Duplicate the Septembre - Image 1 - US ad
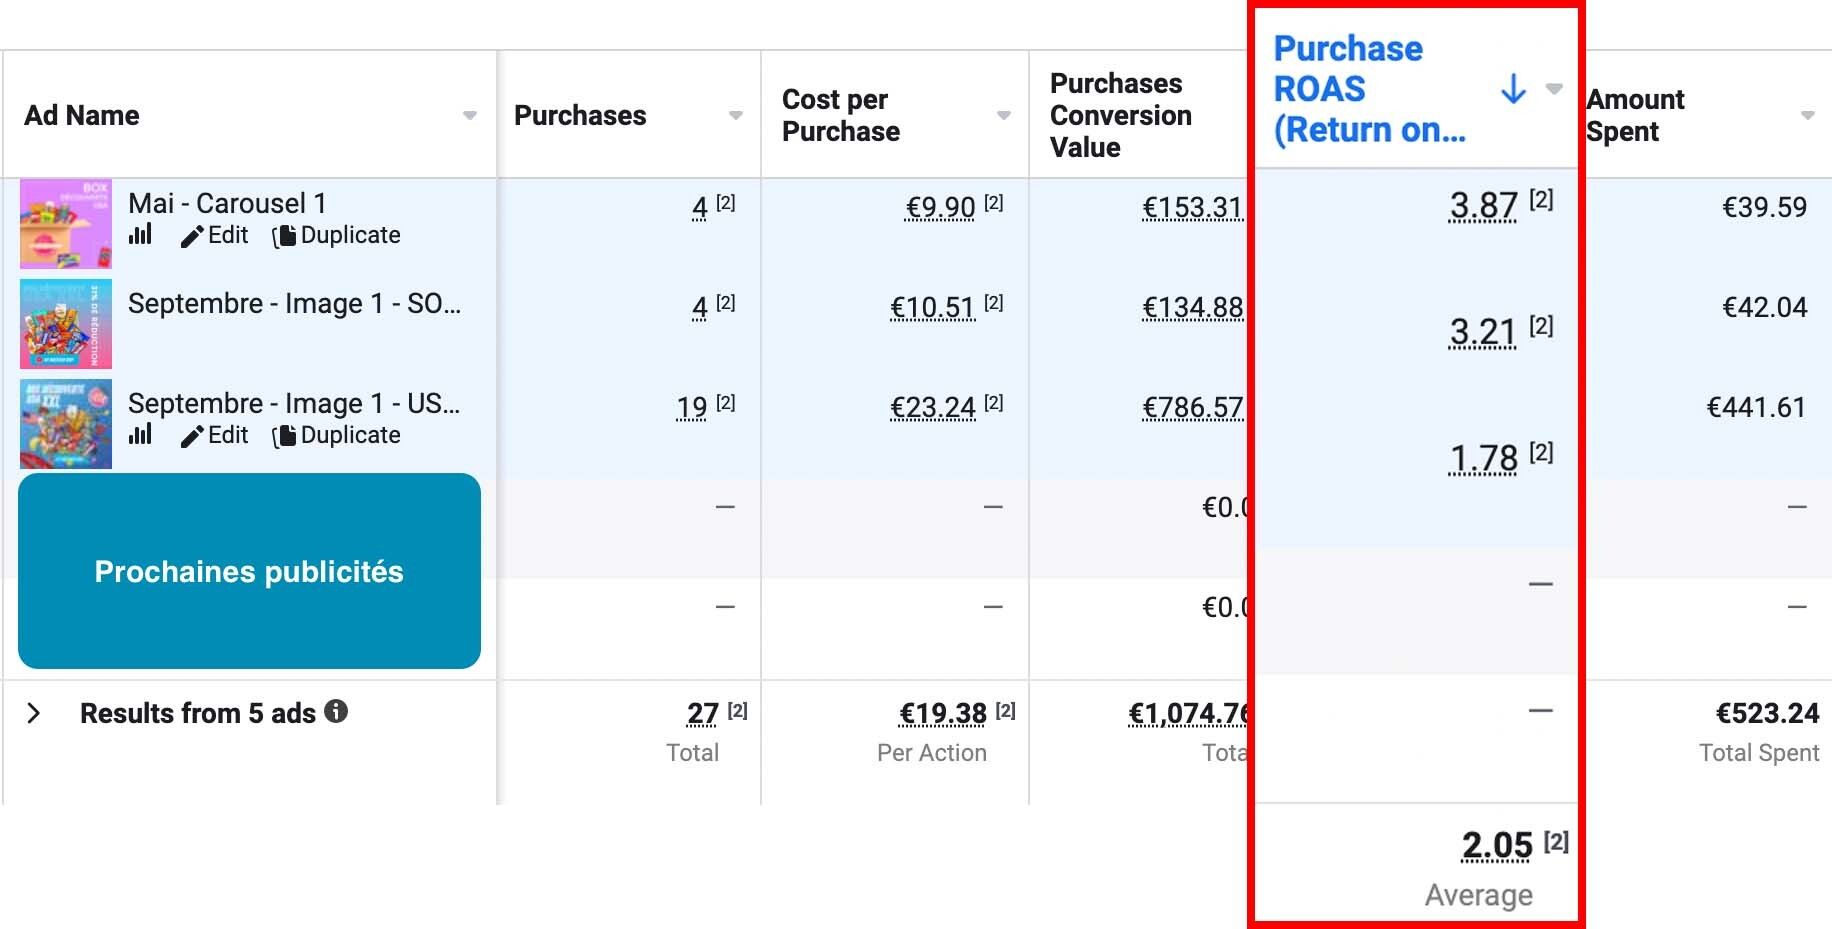Image resolution: width=1832 pixels, height=929 pixels. (x=337, y=436)
